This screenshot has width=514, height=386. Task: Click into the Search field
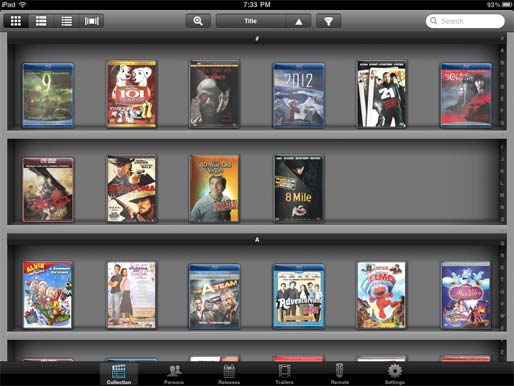(465, 21)
